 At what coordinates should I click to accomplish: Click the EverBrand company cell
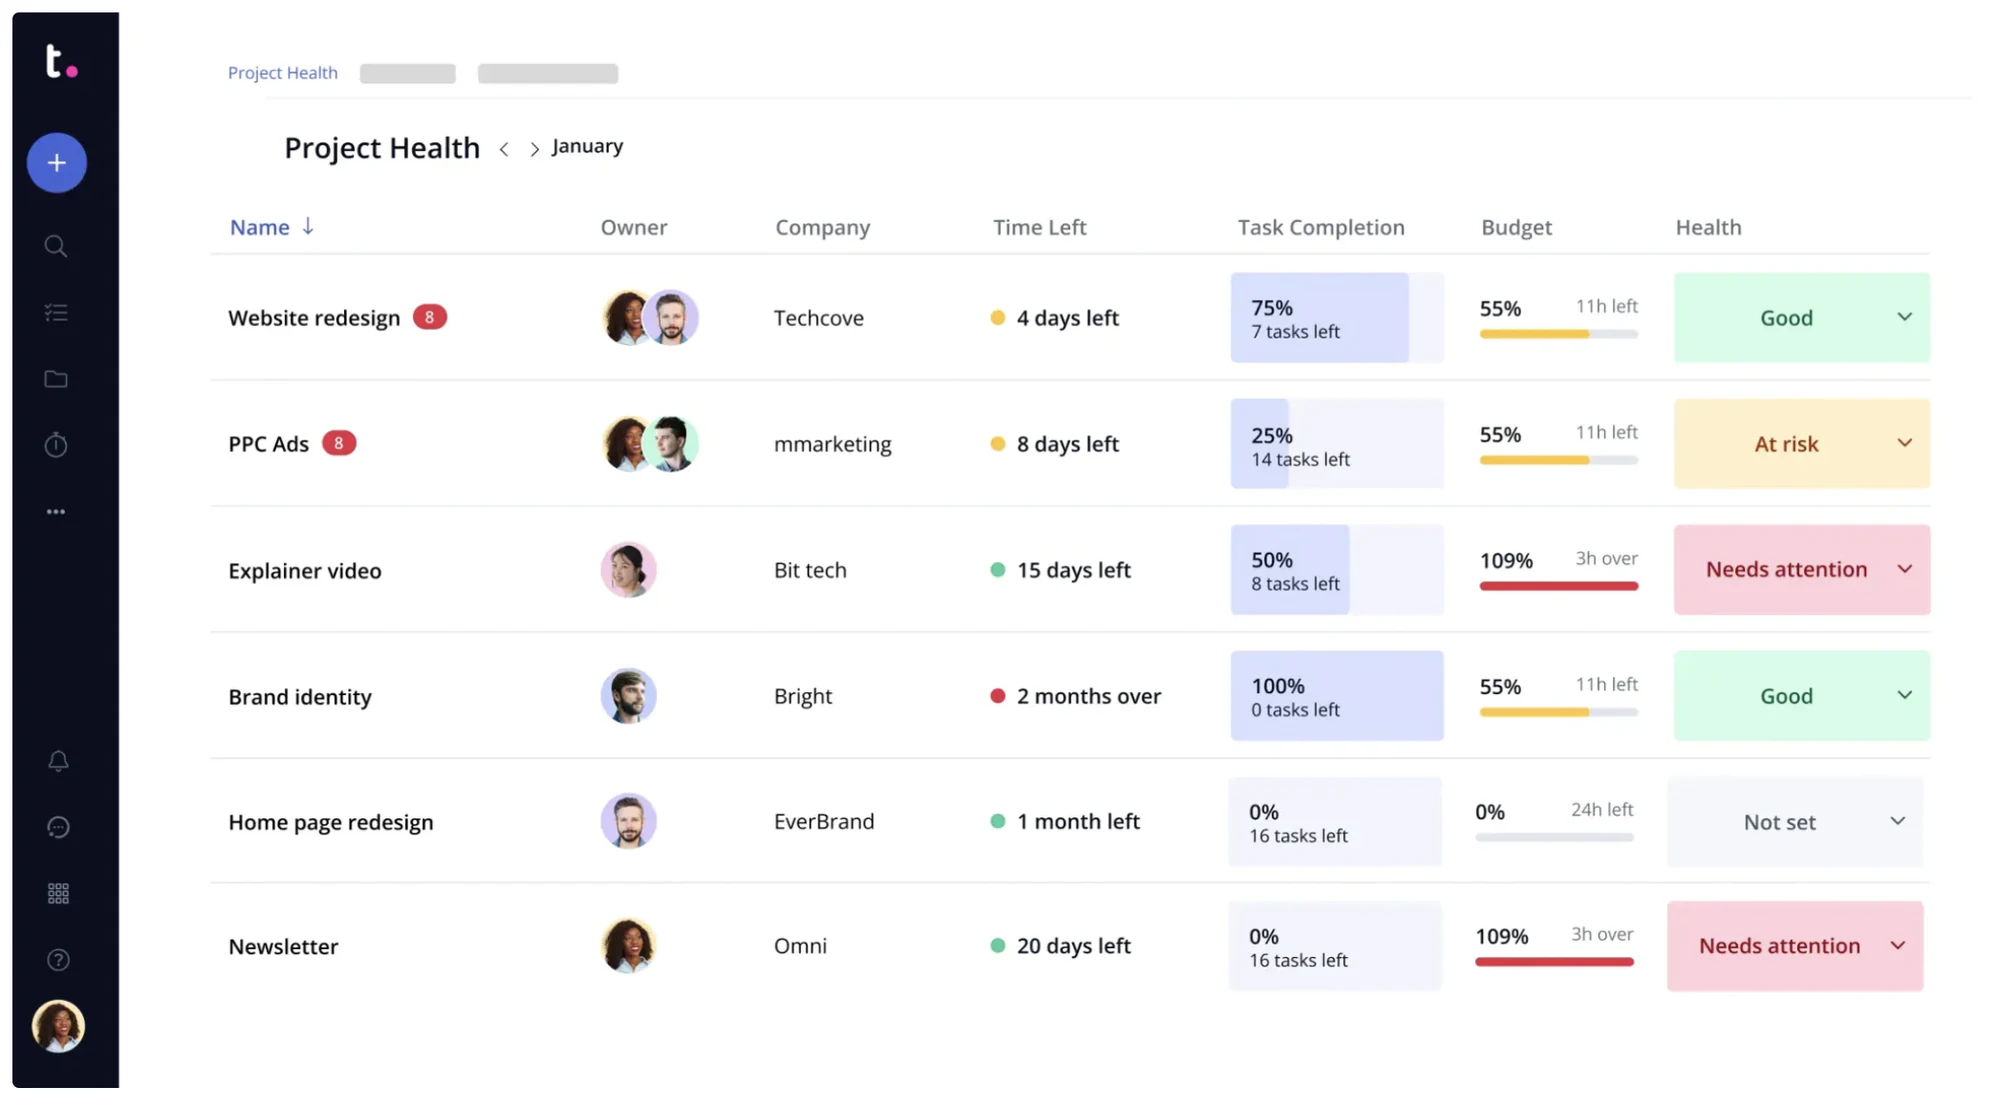824,821
